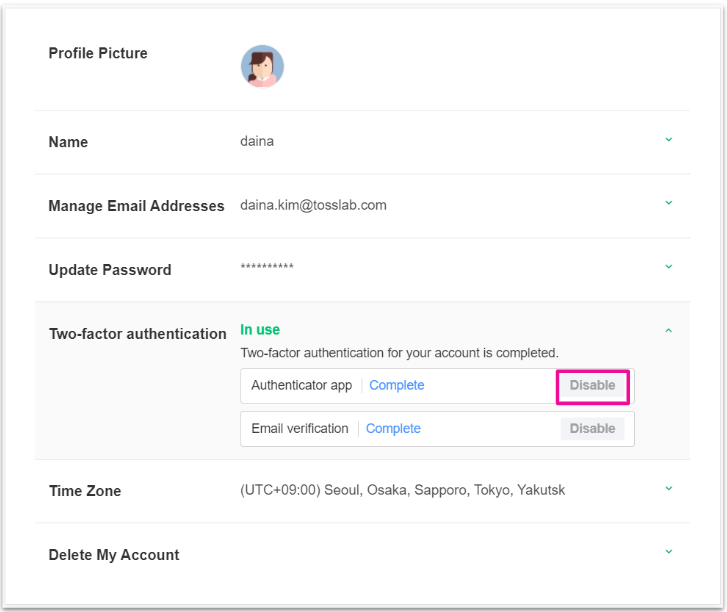Expand the Manage Email Addresses chevron
Screen dimensions: 727x612
669,203
